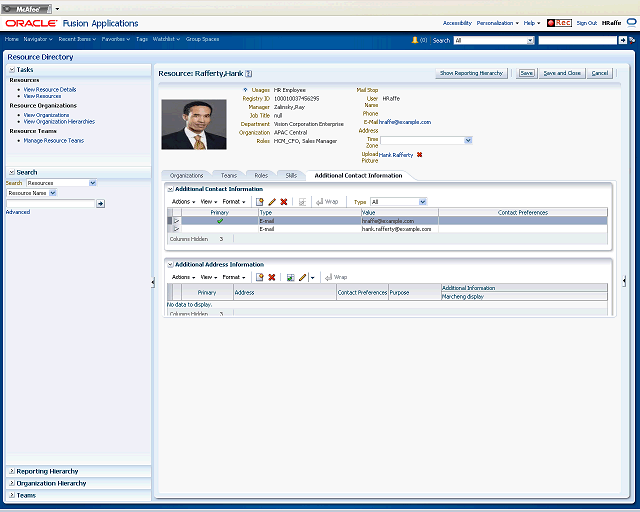Image resolution: width=640 pixels, height=512 pixels.
Task: Click Create icon in Additional Address Information toolbar
Action: coord(260,277)
